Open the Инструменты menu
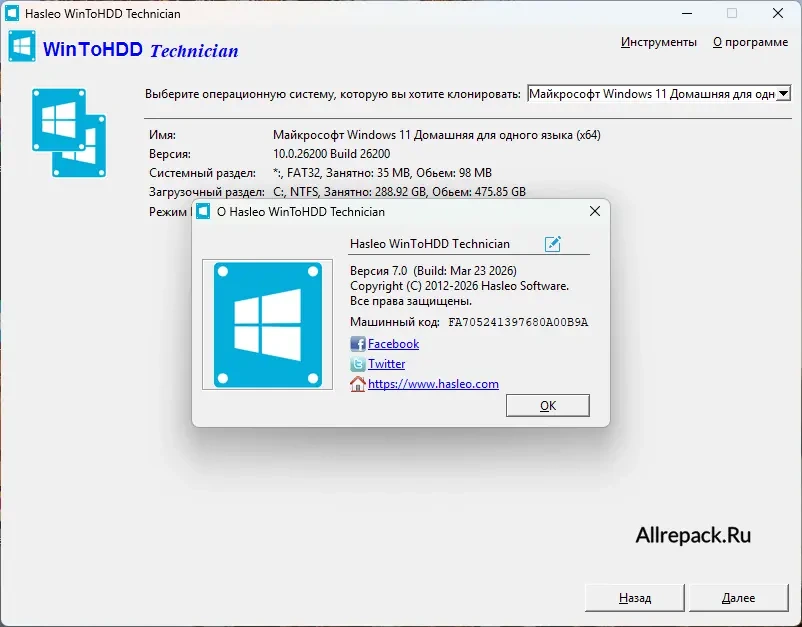Screen dimensions: 802x627 659,42
